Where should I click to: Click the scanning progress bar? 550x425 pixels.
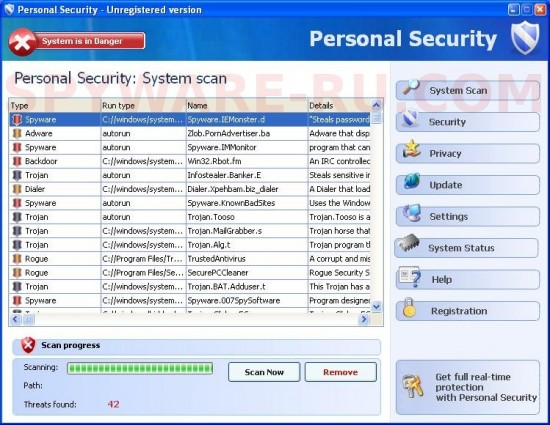[140, 368]
